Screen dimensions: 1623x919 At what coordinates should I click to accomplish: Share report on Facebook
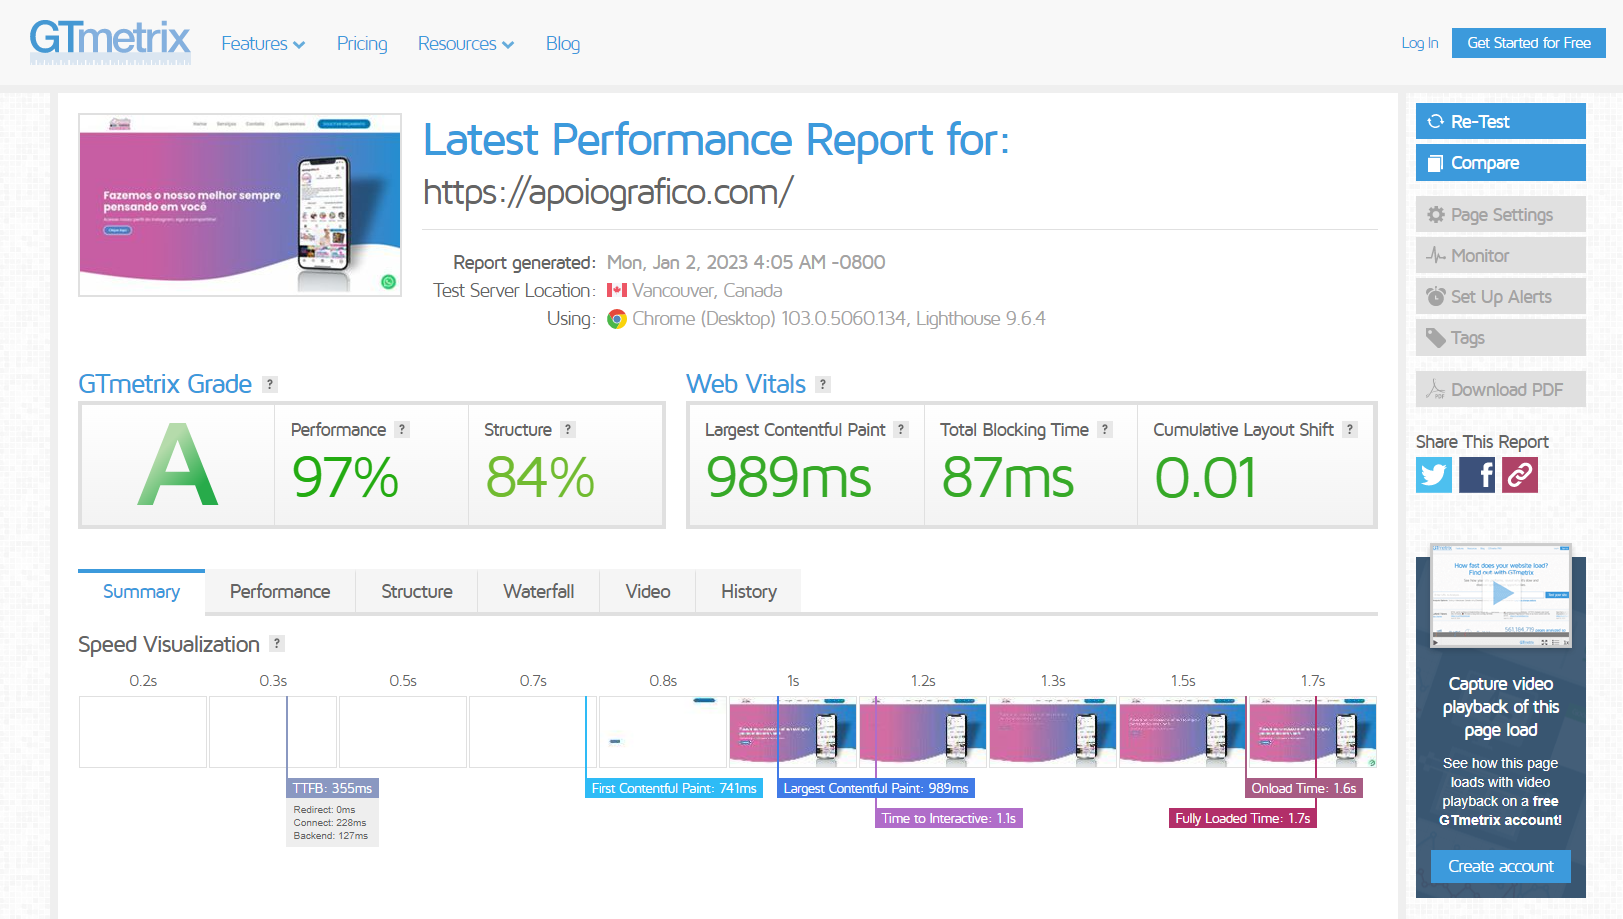tap(1477, 475)
